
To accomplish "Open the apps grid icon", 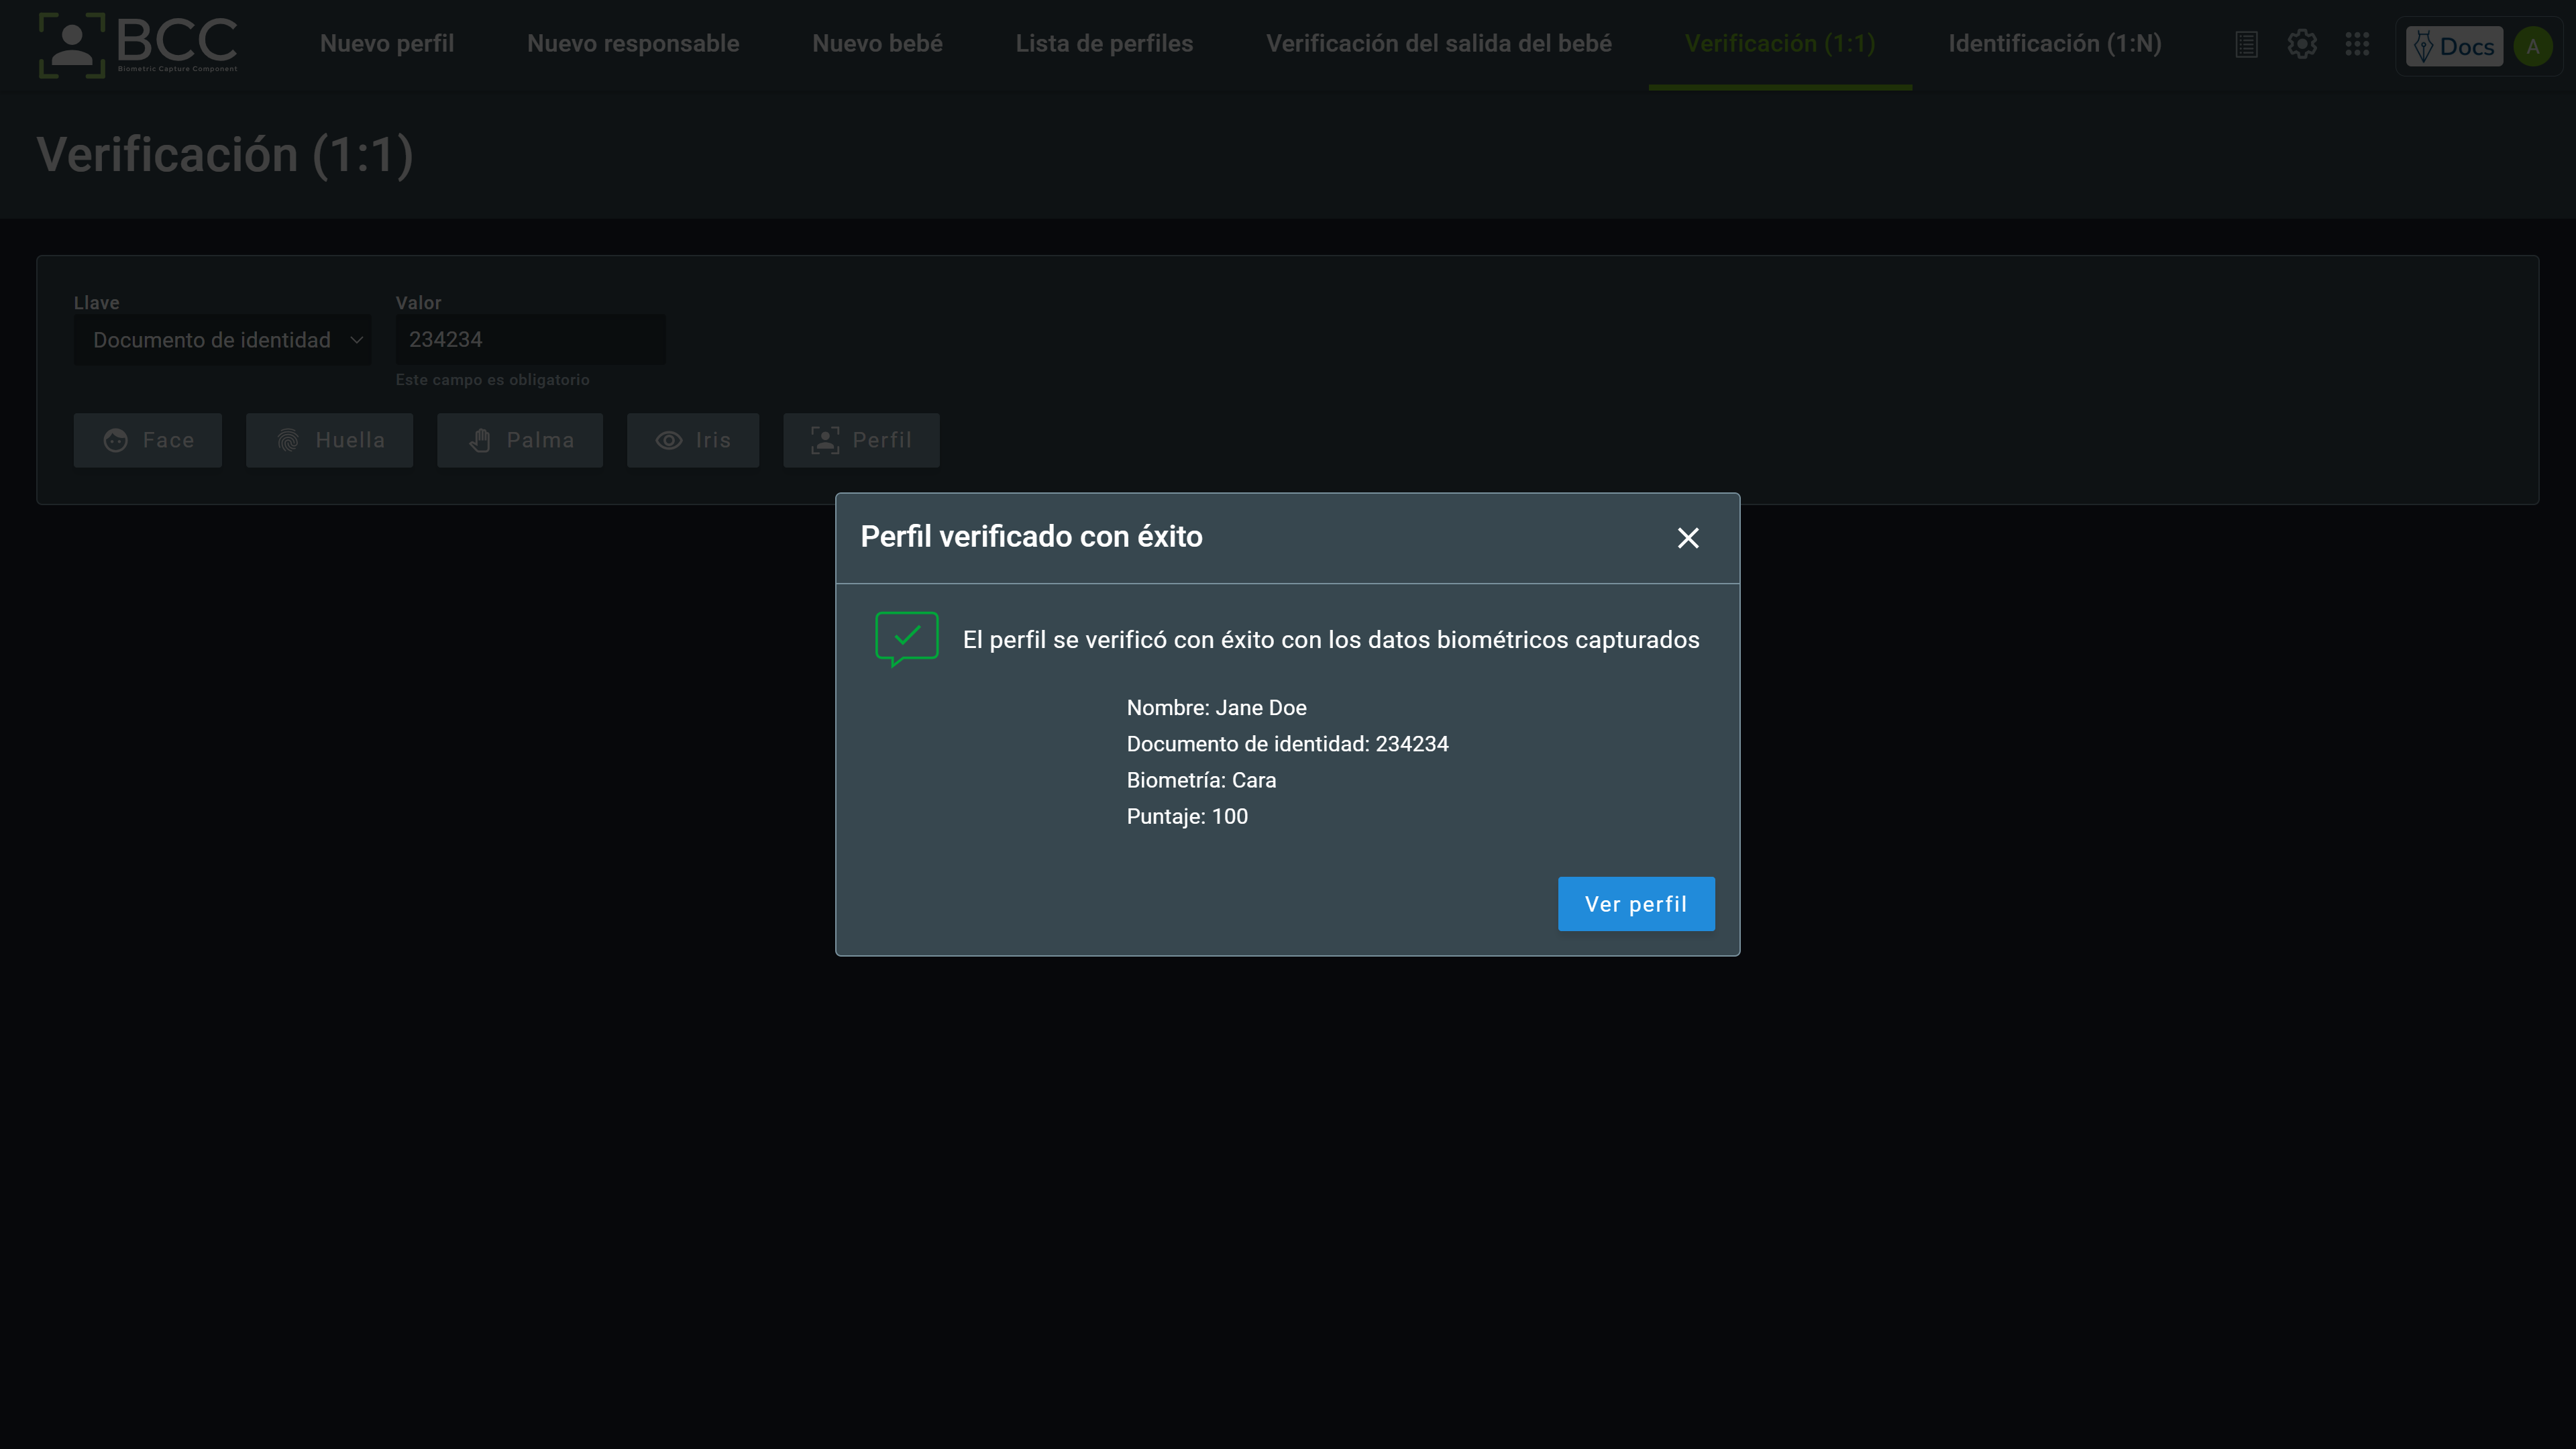I will (x=2357, y=45).
